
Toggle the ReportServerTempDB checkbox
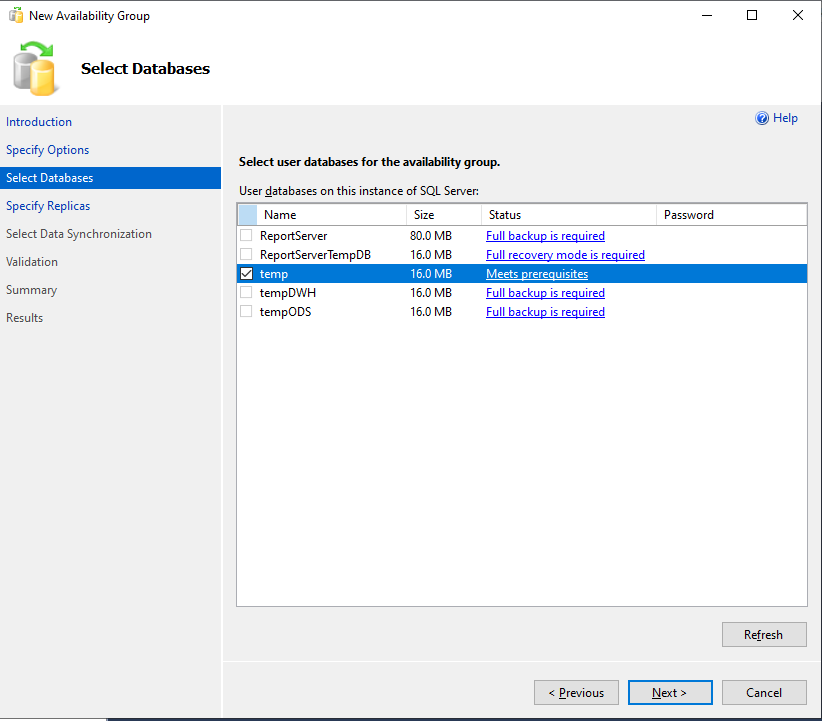[246, 255]
